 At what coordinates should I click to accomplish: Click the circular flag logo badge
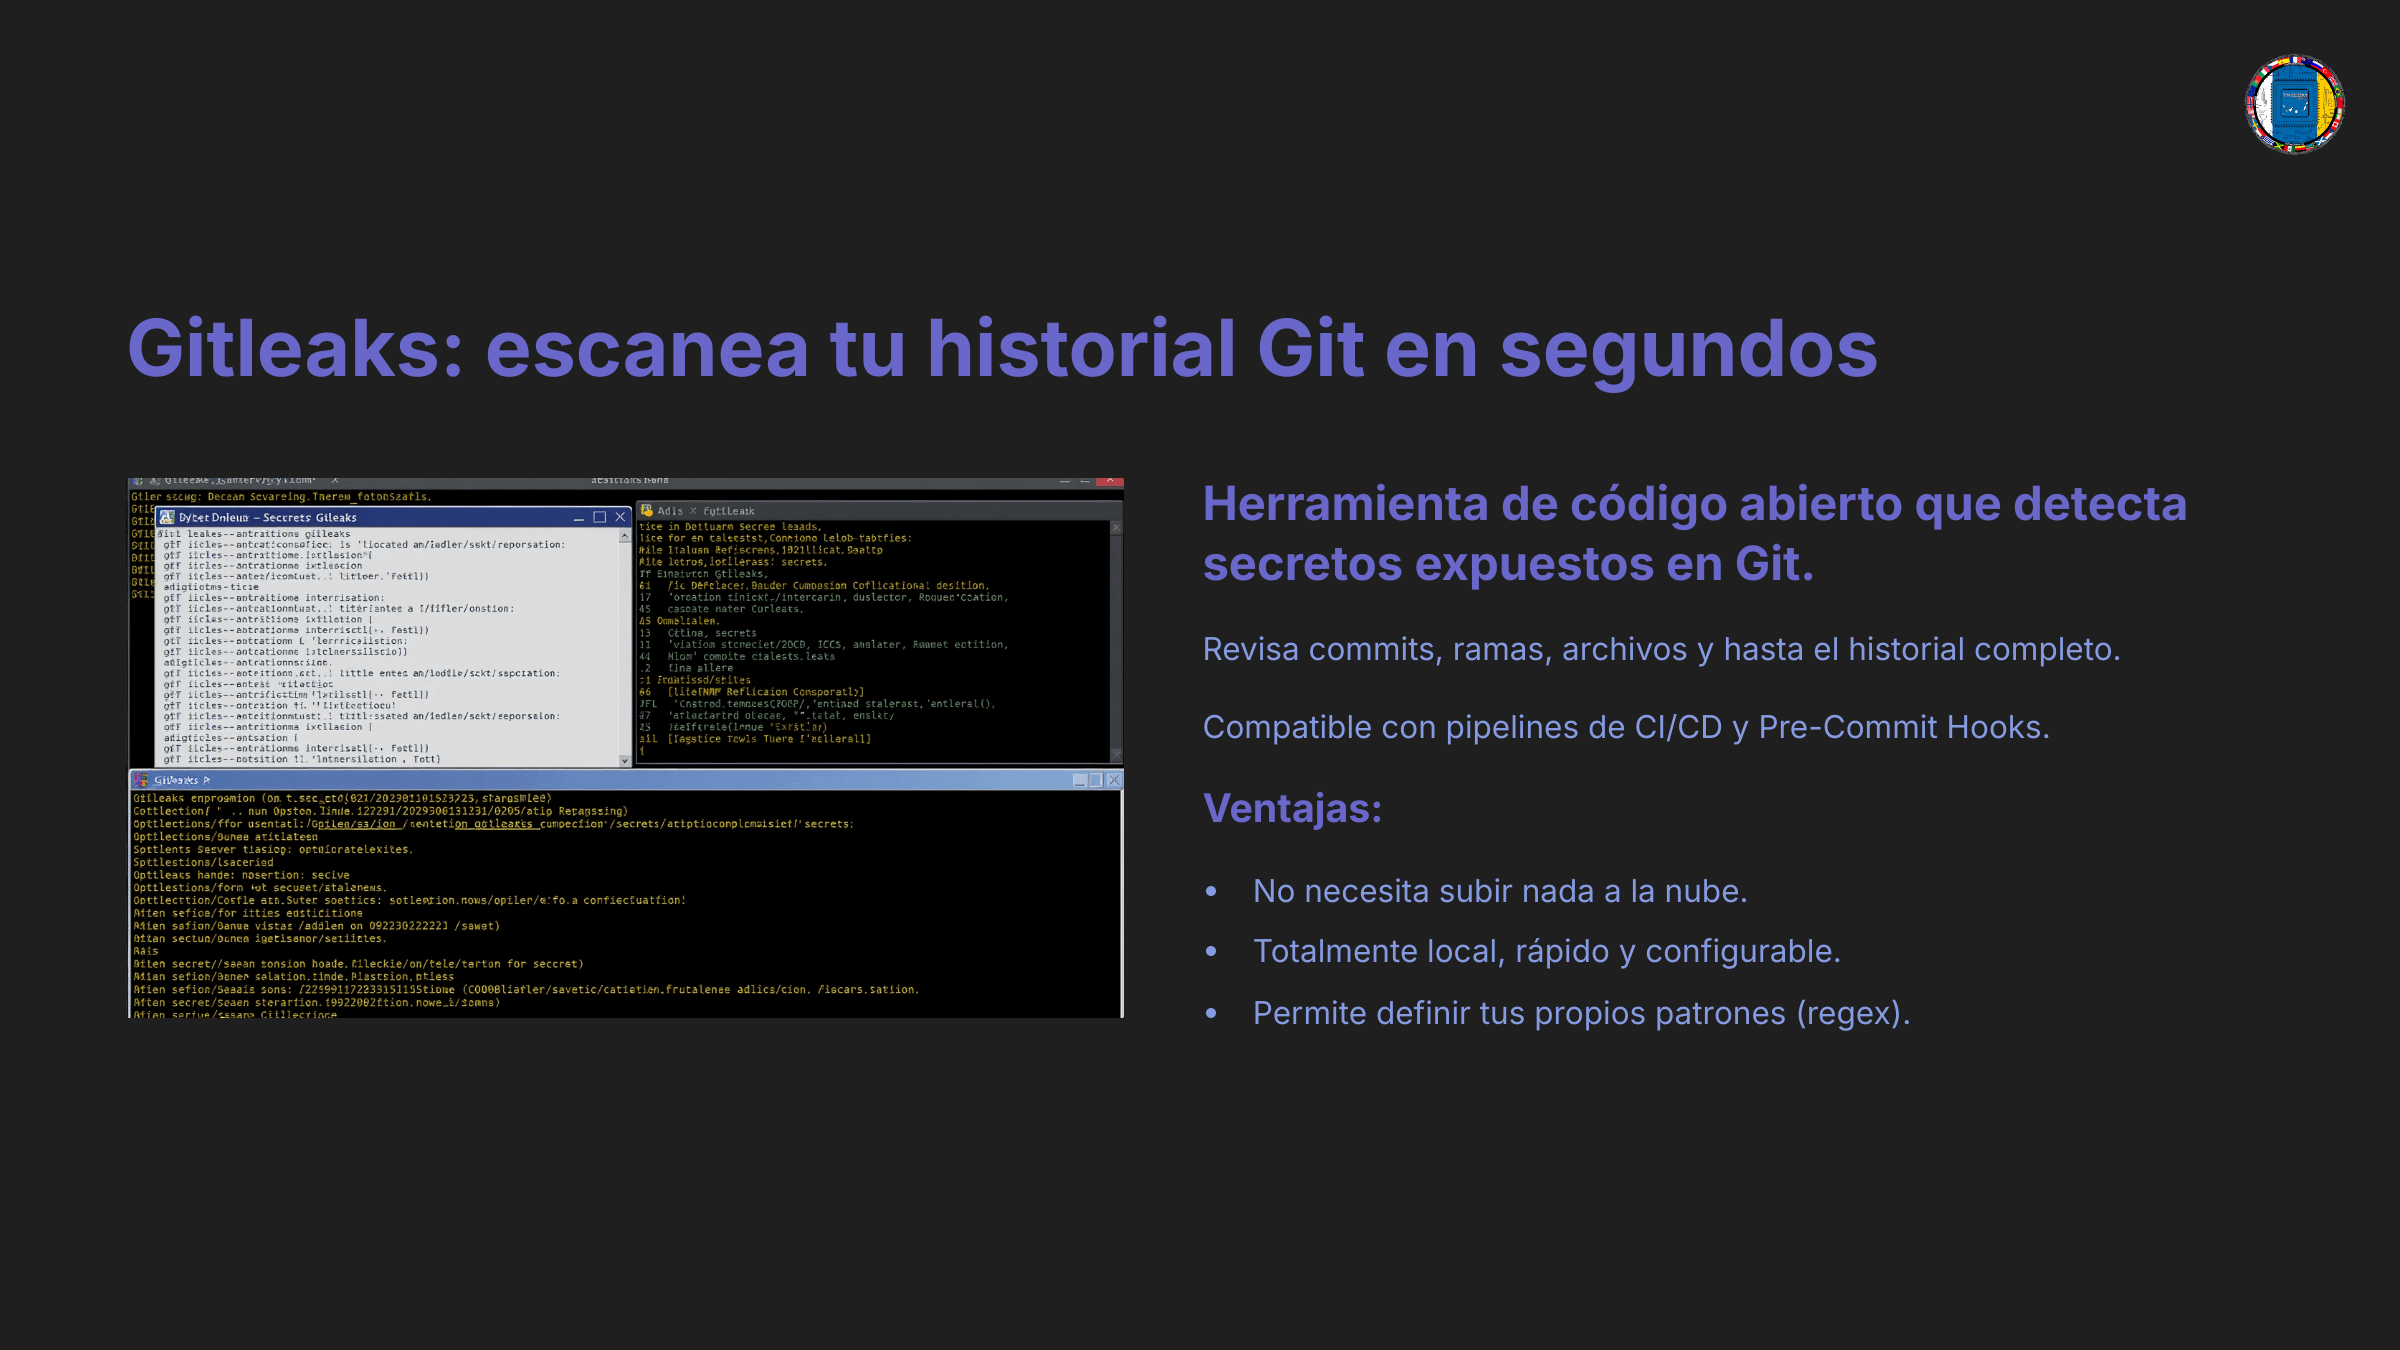(x=2295, y=104)
